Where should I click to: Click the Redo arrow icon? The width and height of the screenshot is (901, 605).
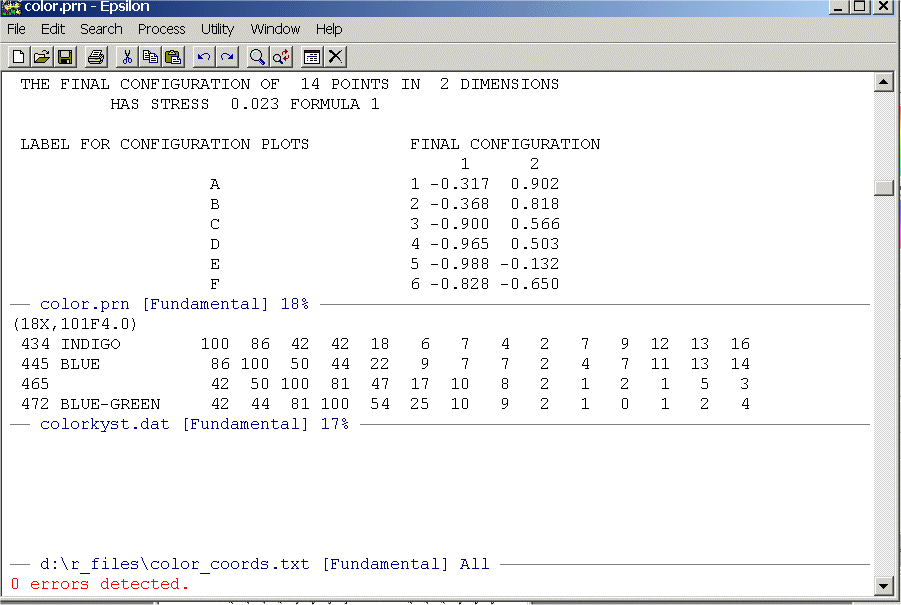click(227, 57)
